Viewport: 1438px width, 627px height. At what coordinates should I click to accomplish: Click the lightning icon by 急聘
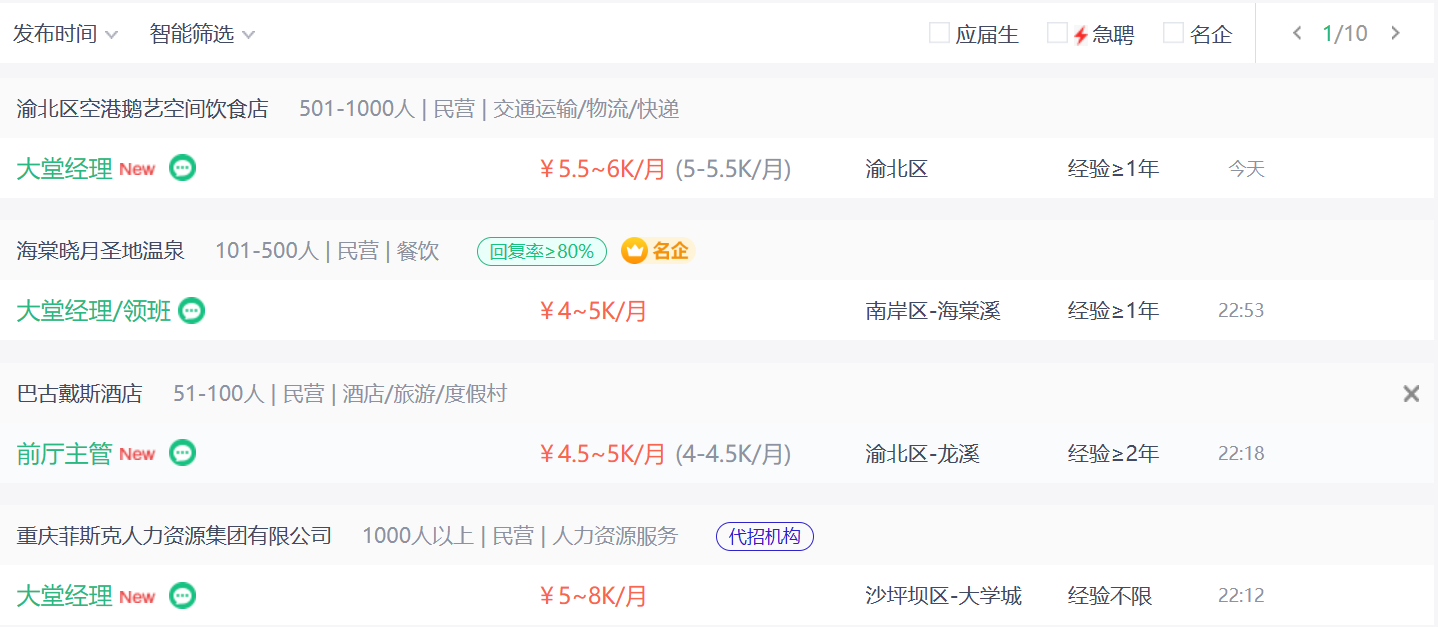tap(1081, 35)
